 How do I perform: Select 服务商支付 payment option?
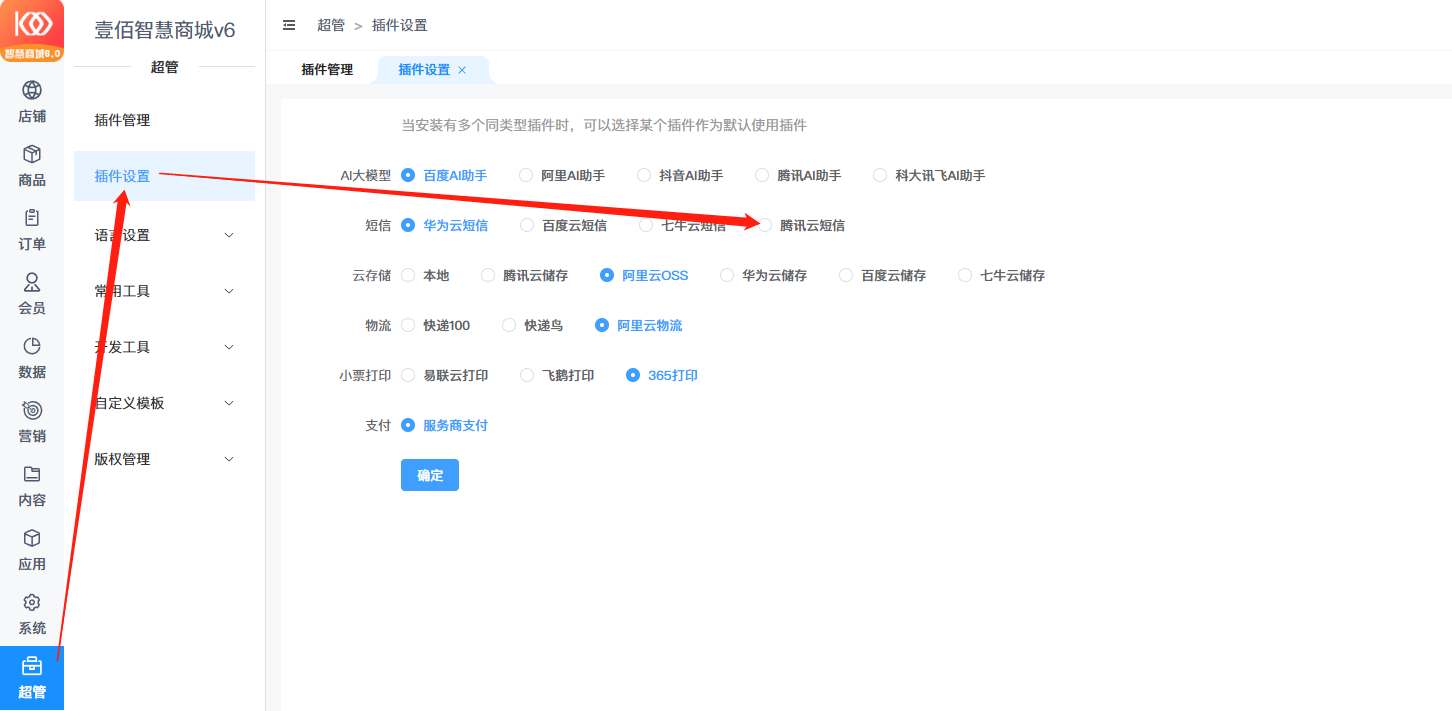click(408, 425)
